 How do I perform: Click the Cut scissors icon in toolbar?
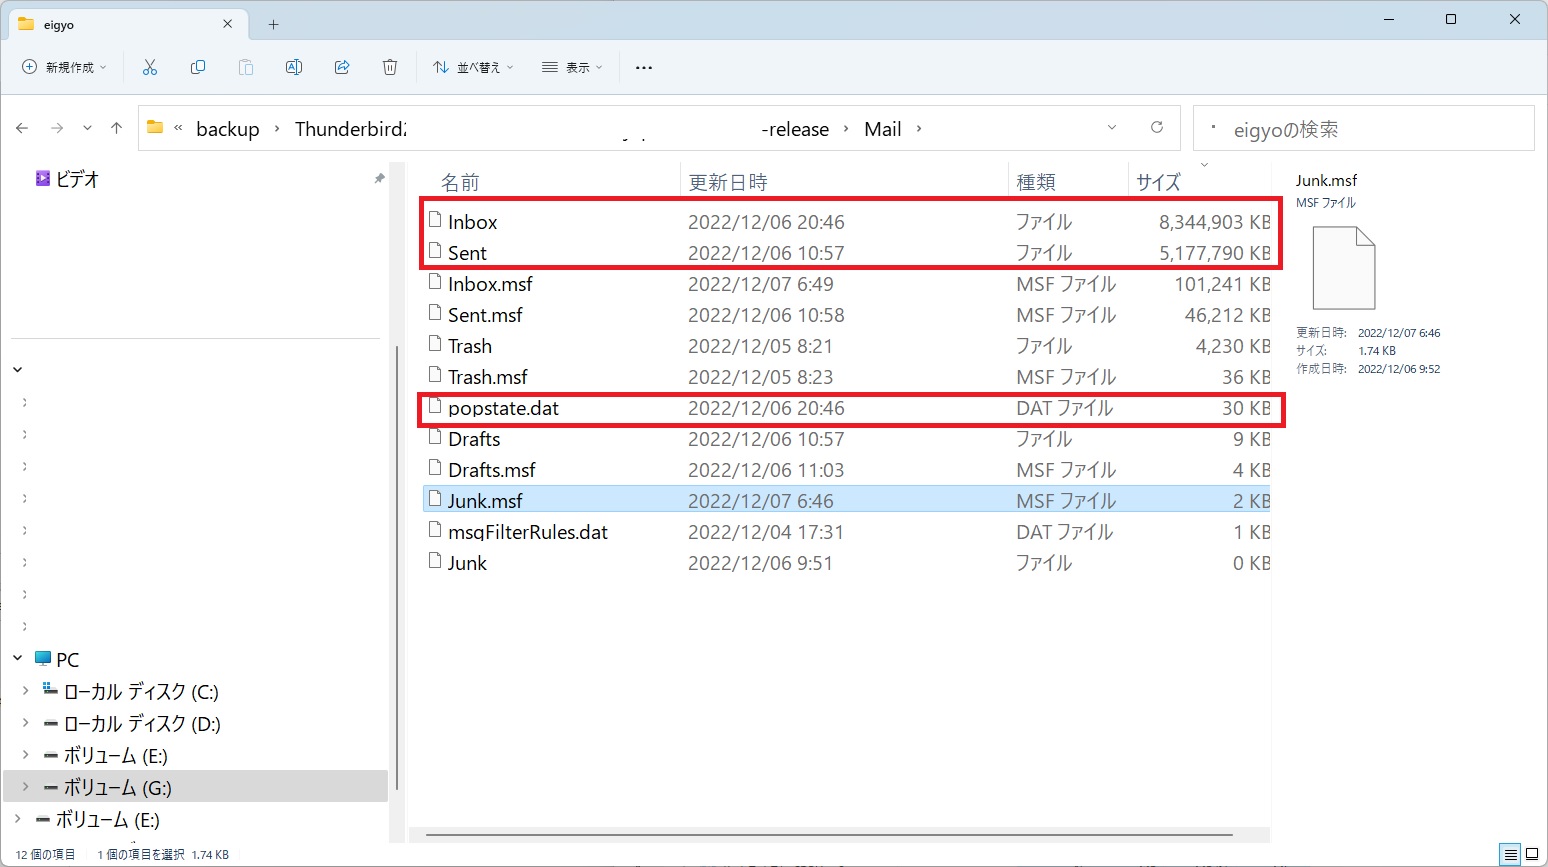coord(150,67)
